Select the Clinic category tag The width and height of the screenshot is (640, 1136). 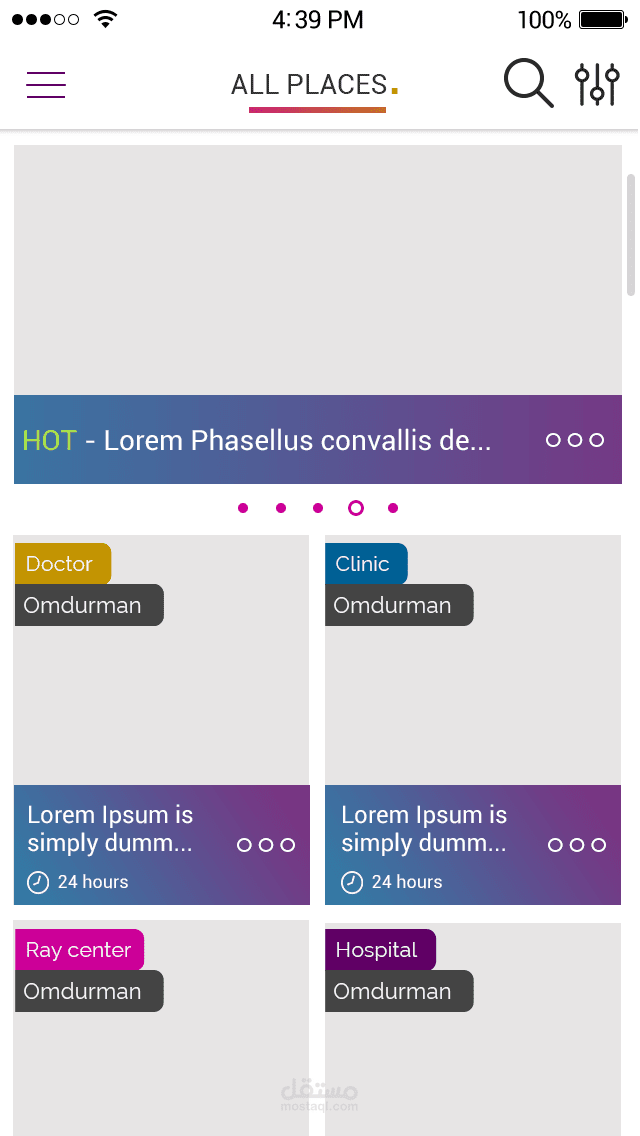click(x=365, y=564)
